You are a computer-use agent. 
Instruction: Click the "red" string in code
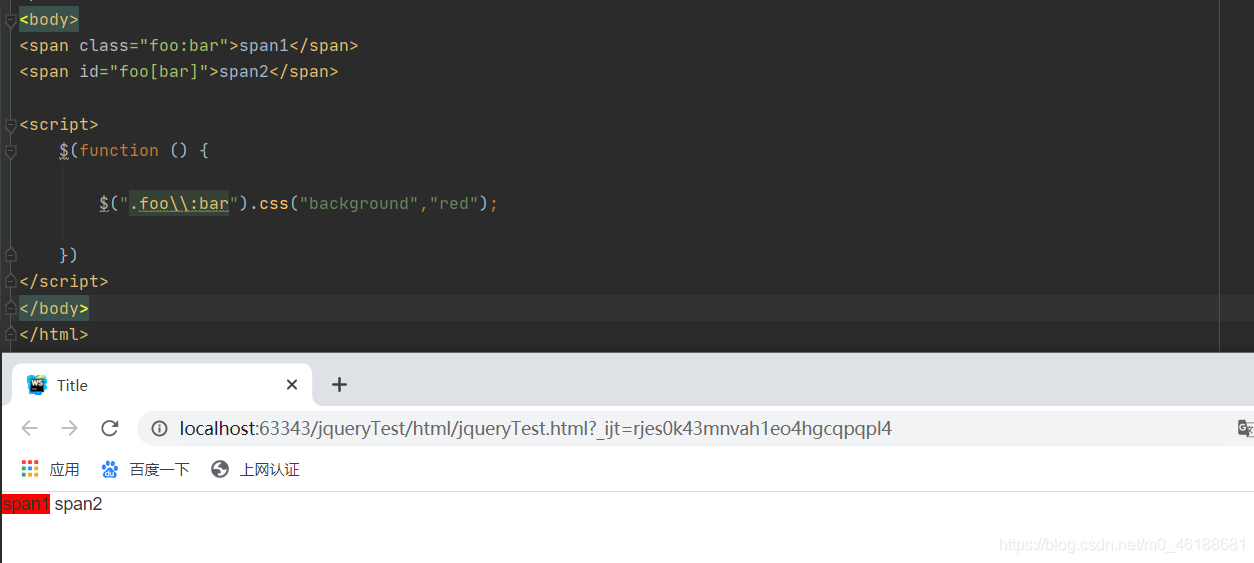coord(454,203)
